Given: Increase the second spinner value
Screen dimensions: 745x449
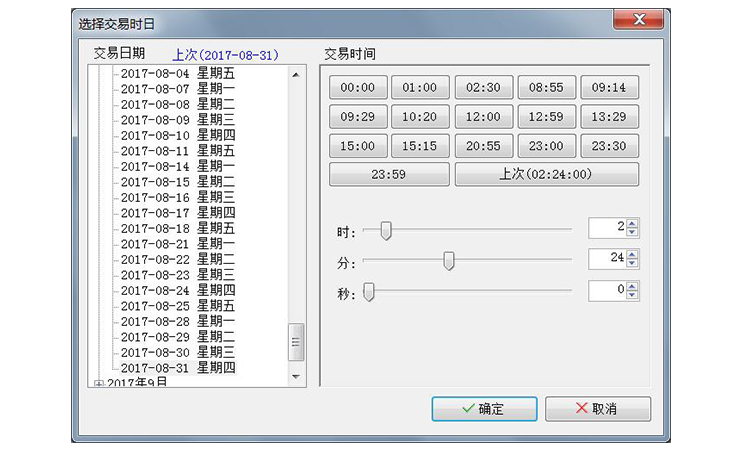Looking at the screenshot, I should [x=632, y=286].
